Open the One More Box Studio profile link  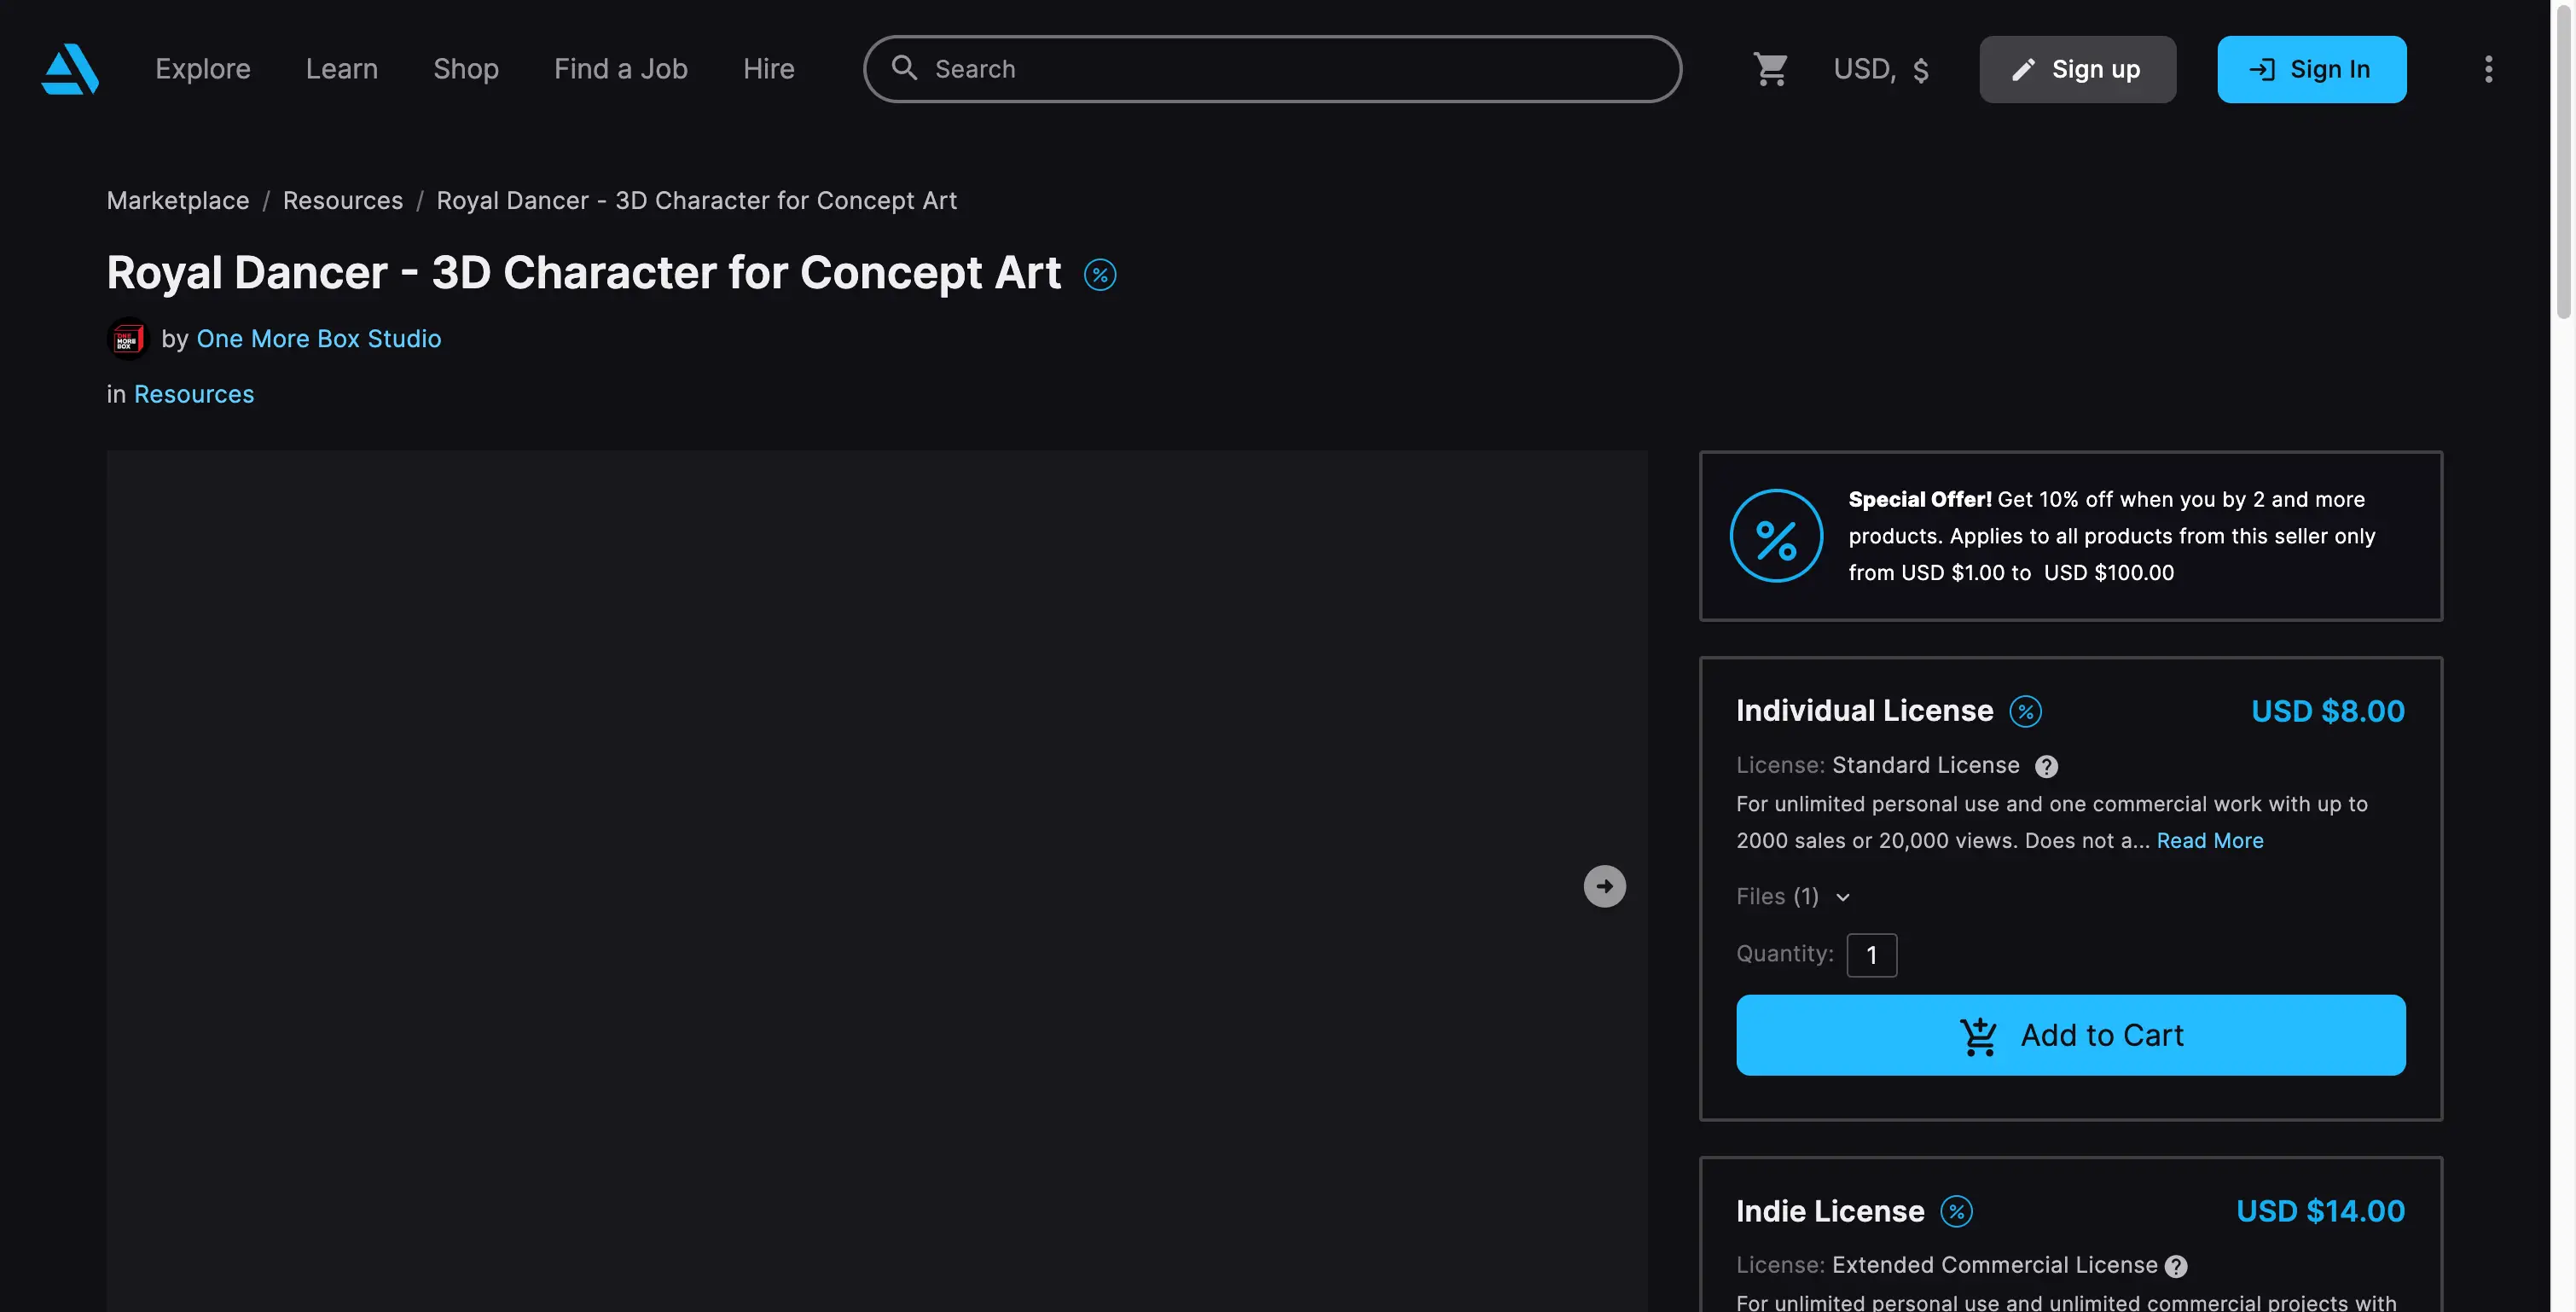point(318,339)
